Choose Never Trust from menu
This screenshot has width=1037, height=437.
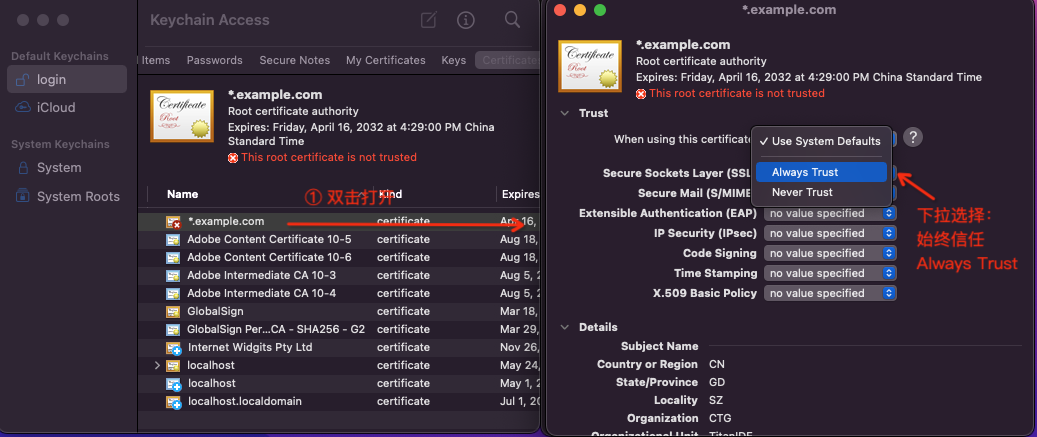[x=802, y=192]
